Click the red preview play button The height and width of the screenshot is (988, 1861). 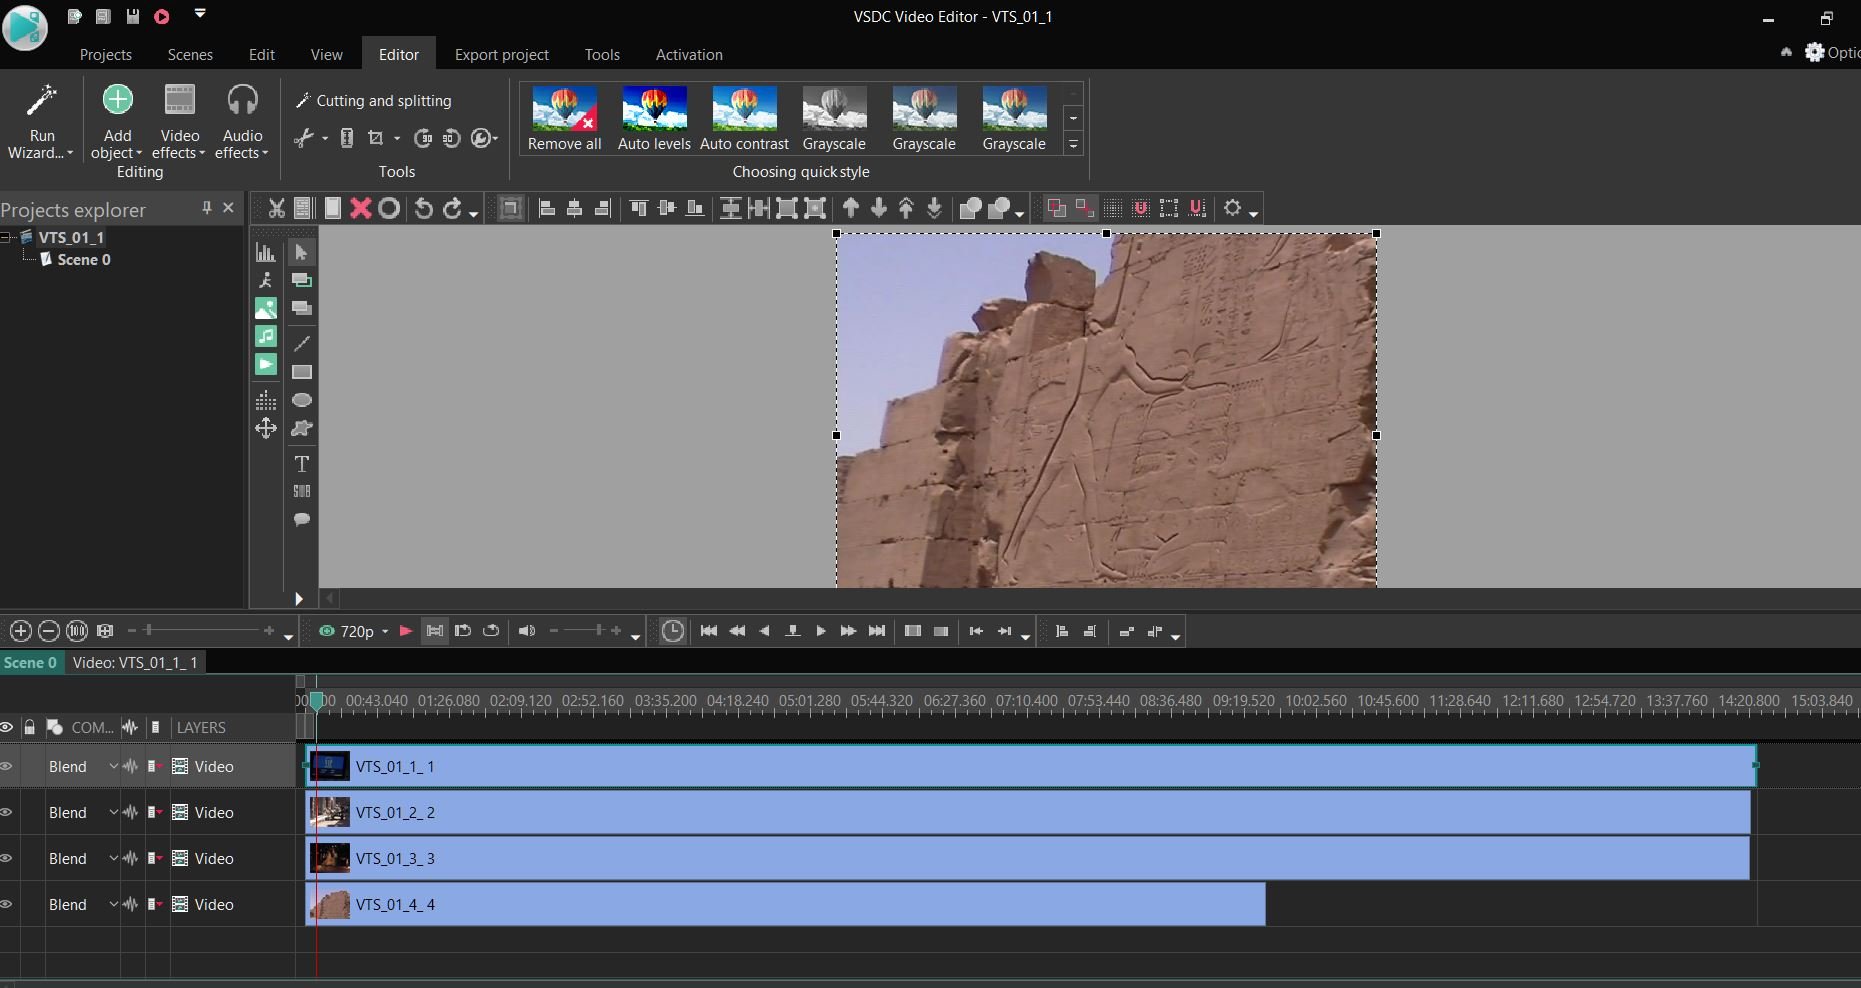tap(406, 631)
